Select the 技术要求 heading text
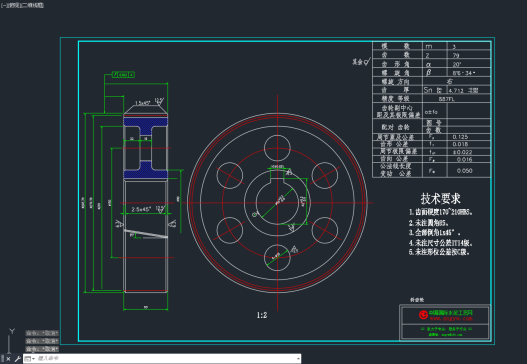The height and width of the screenshot is (364, 527). pos(440,198)
